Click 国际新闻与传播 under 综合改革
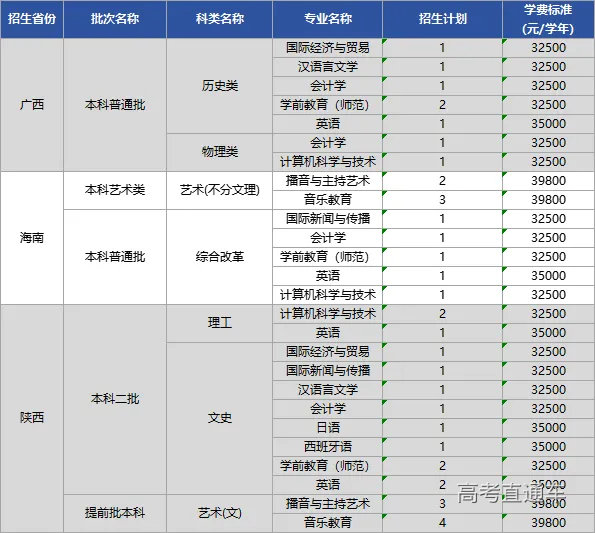 327,219
